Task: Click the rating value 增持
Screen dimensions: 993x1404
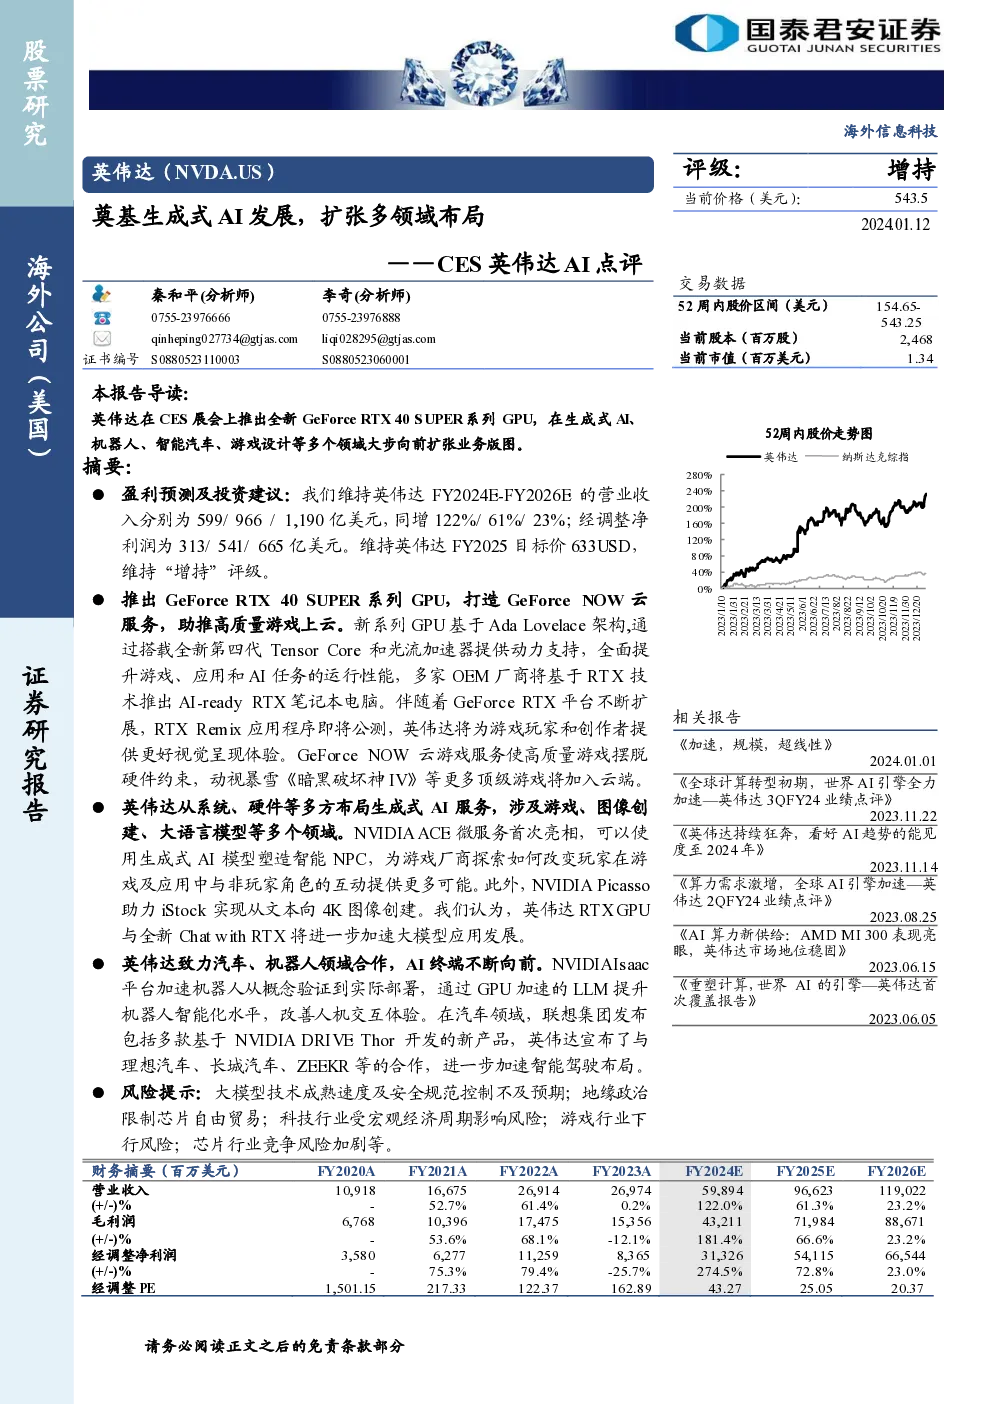Action: [x=911, y=170]
